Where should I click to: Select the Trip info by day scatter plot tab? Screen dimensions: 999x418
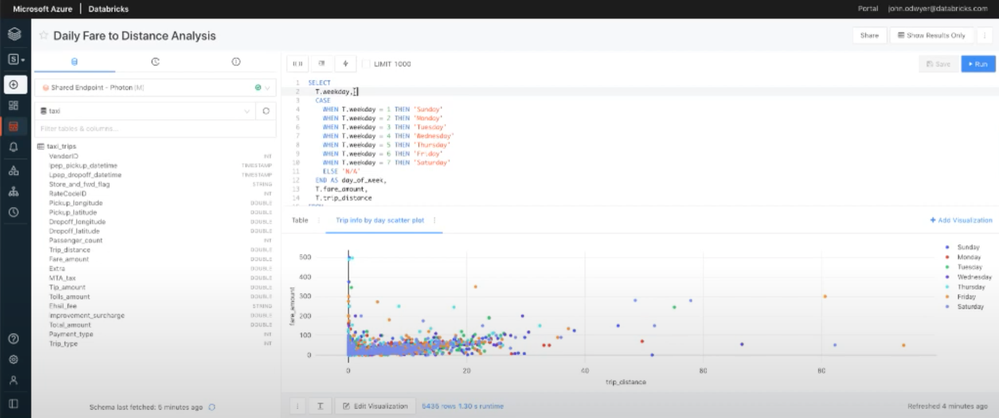380,220
